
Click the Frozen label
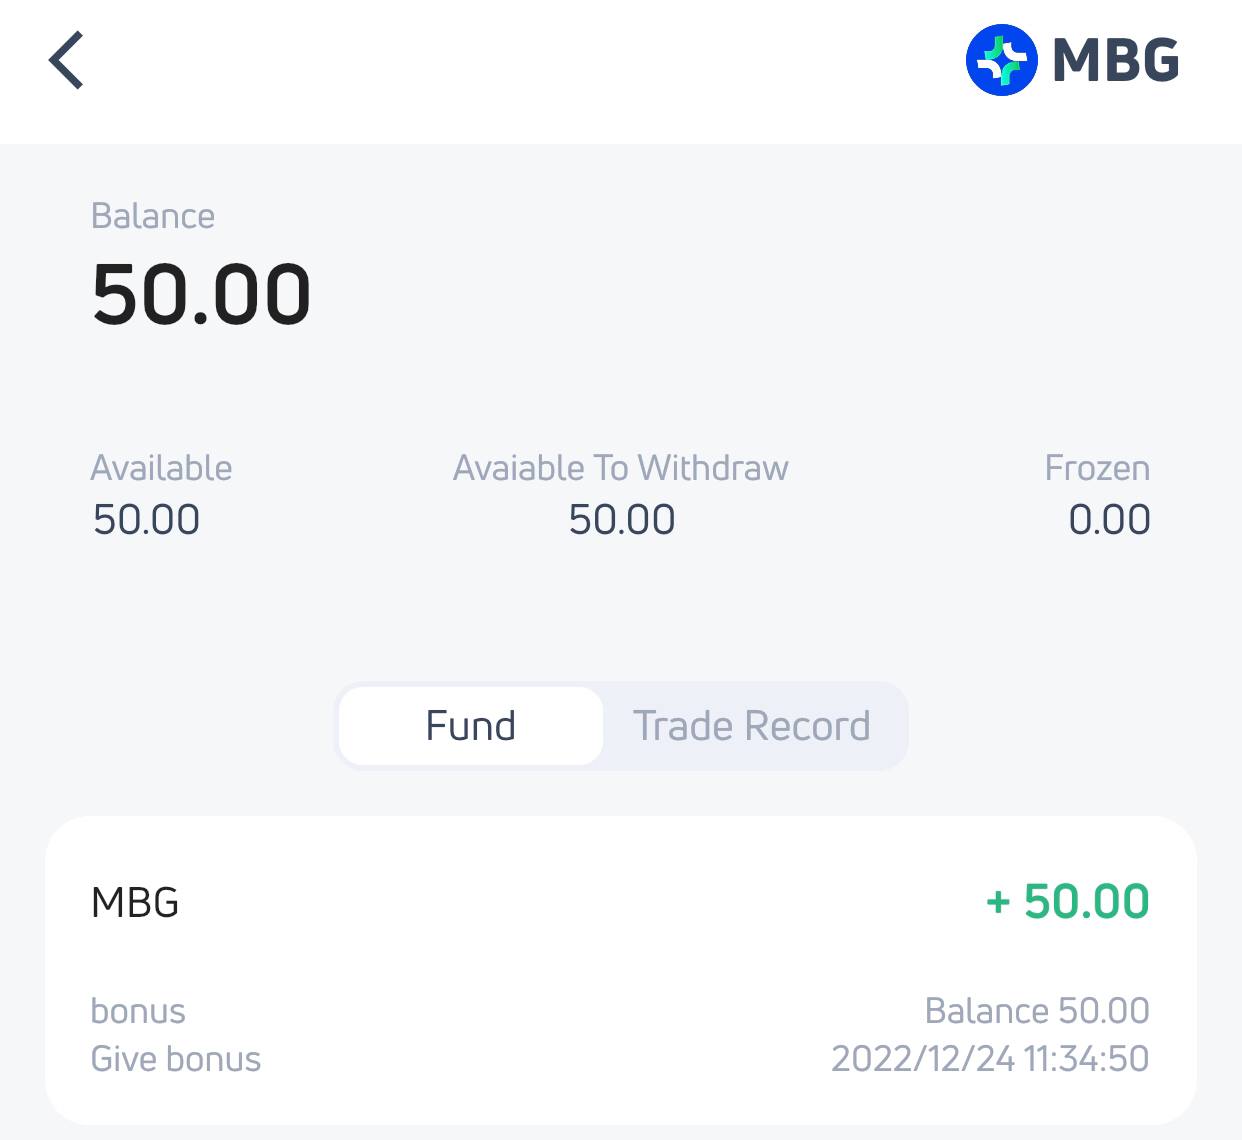1097,468
